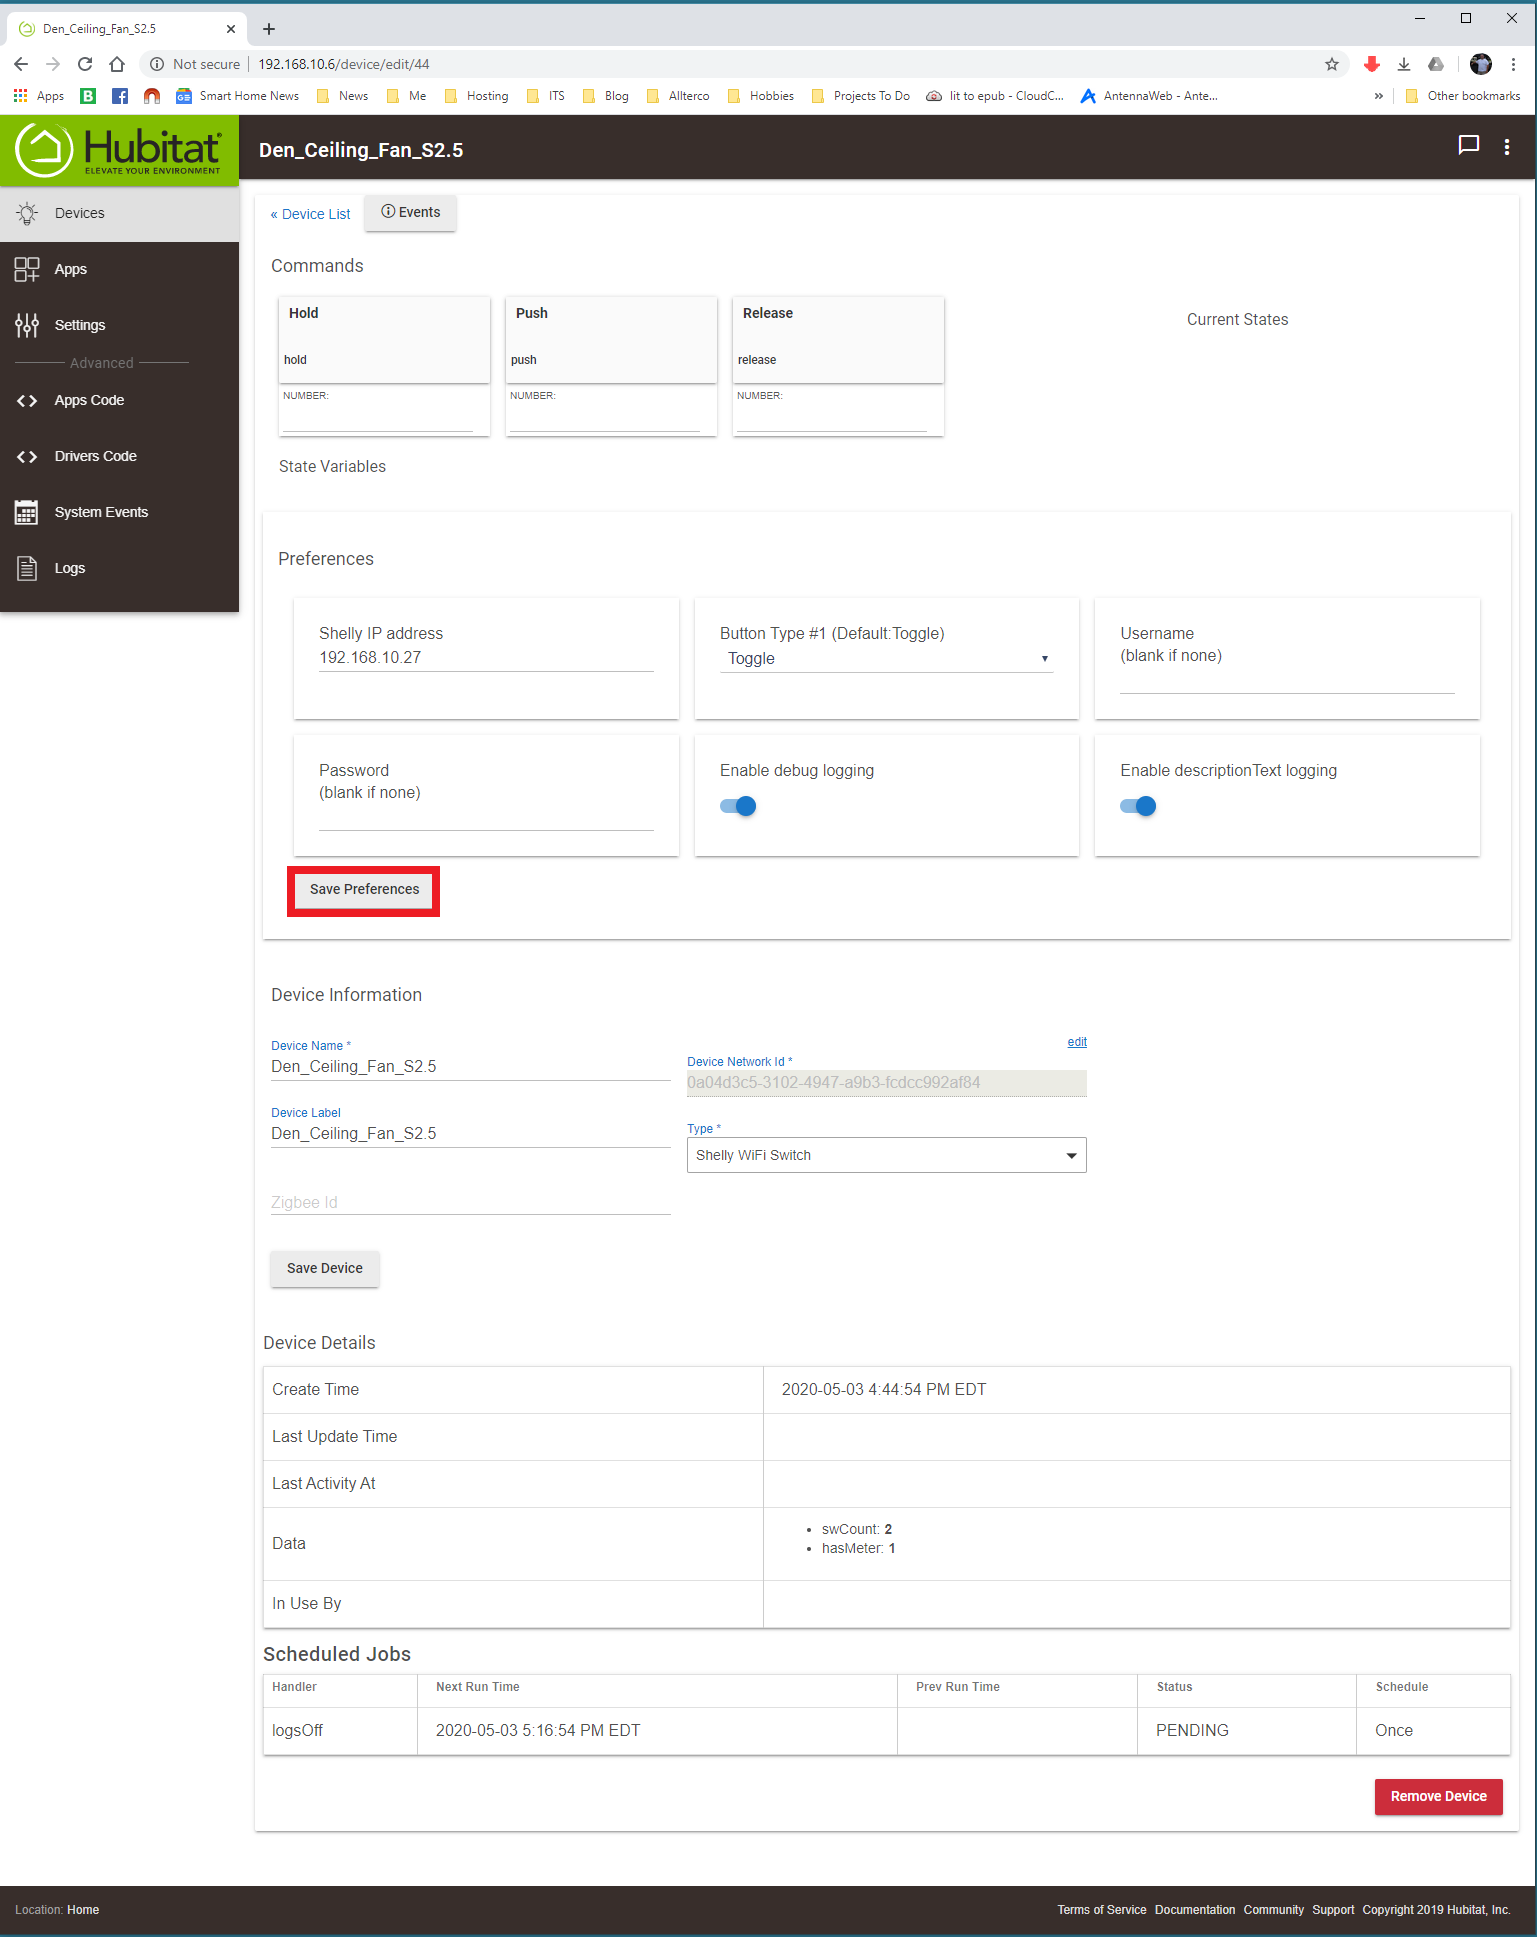Open Community footer link

coord(1273,1910)
